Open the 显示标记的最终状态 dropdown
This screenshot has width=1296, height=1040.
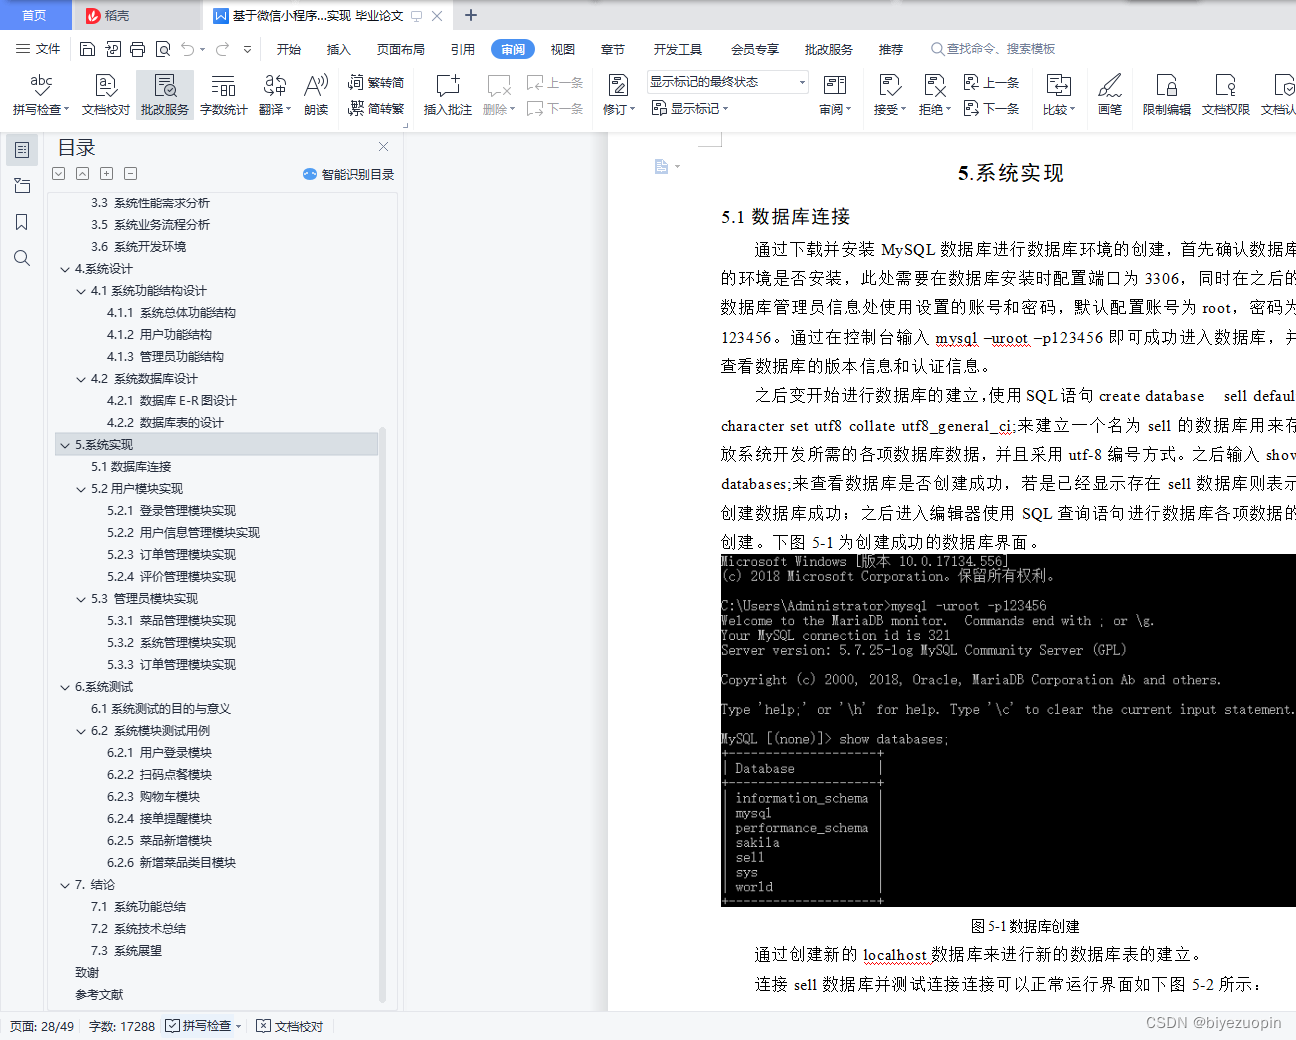(x=727, y=82)
